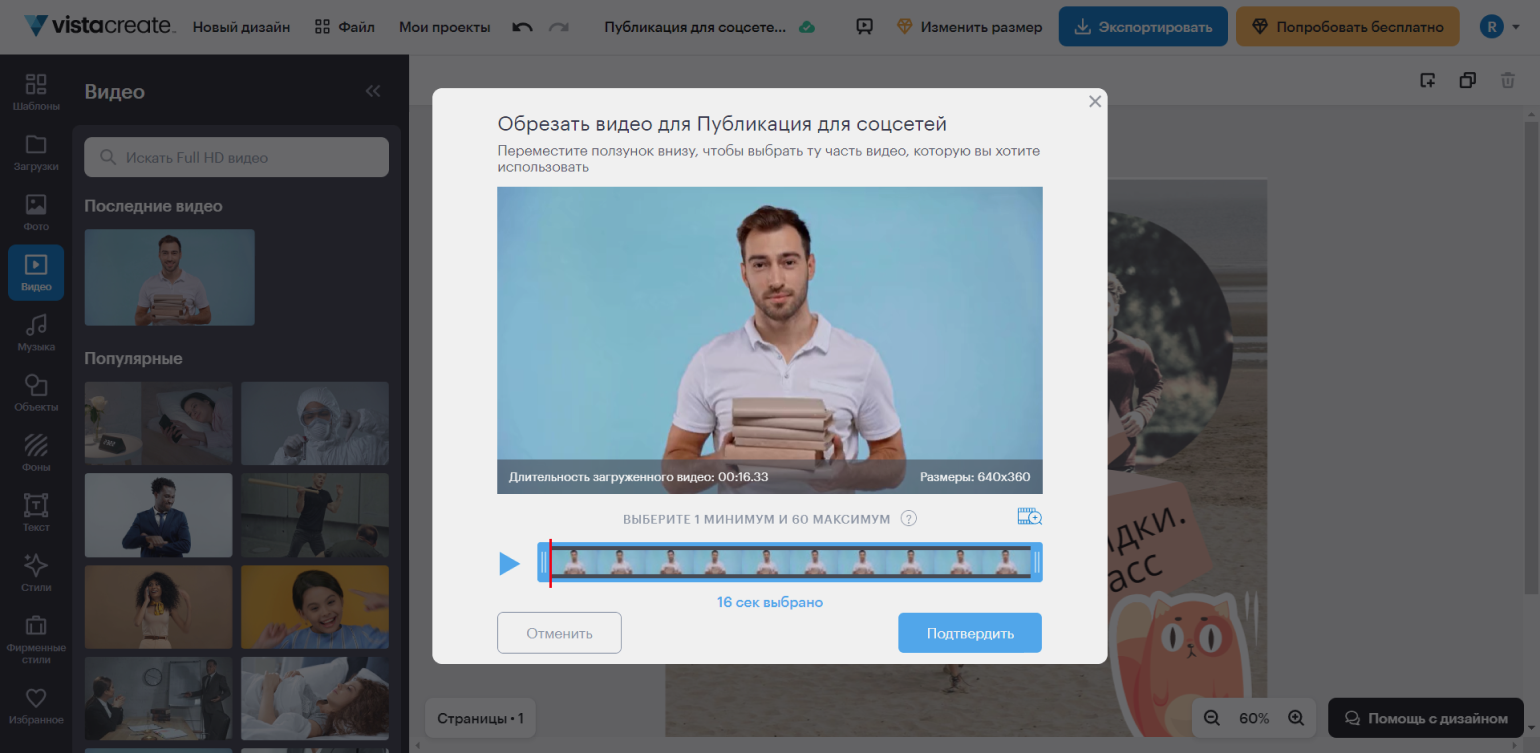Click the VistaCreate logo
Image resolution: width=1540 pixels, height=753 pixels.
point(99,26)
